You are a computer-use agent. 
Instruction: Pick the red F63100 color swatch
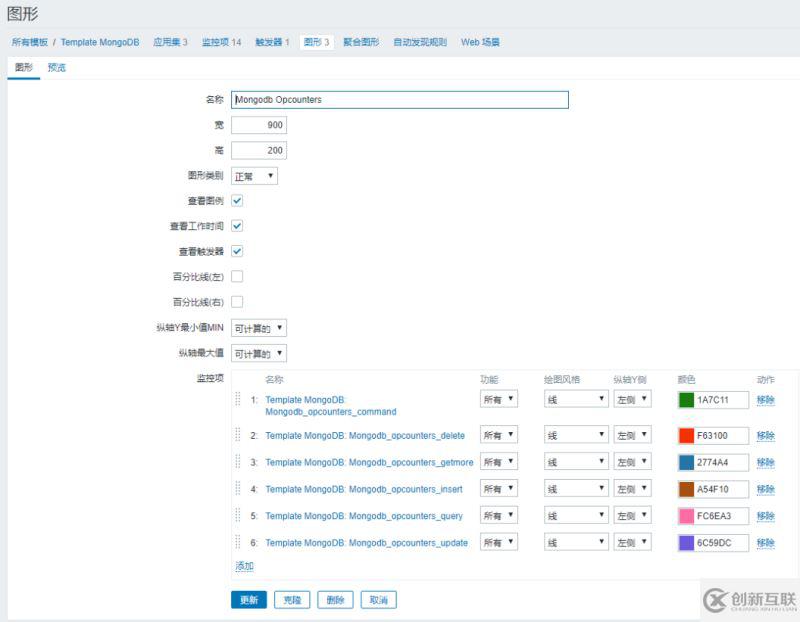686,435
